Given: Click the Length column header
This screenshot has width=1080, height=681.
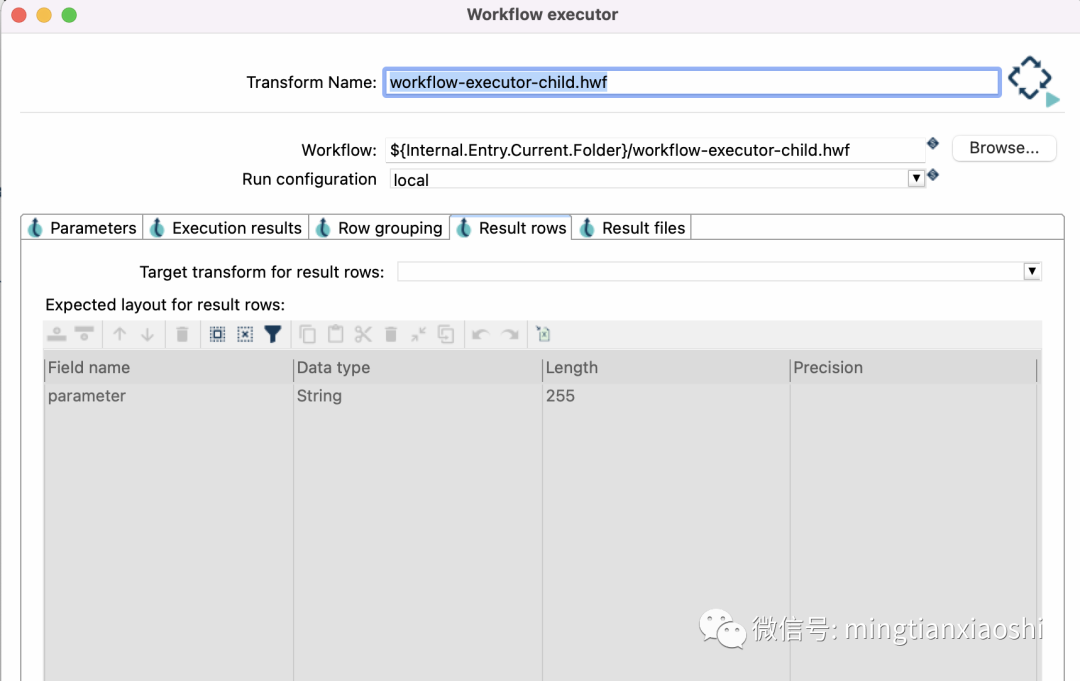Looking at the screenshot, I should click(665, 368).
